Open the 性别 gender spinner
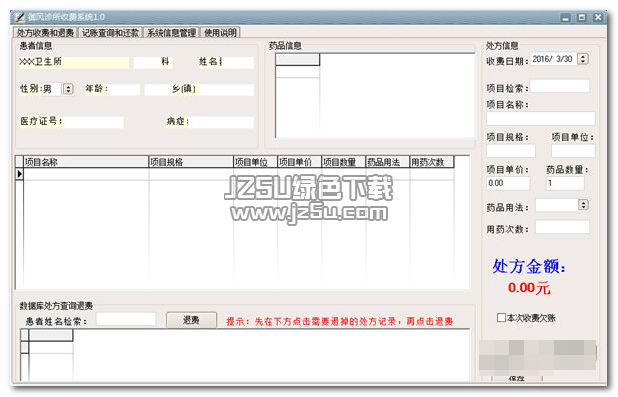The height and width of the screenshot is (397, 618). coord(68,89)
